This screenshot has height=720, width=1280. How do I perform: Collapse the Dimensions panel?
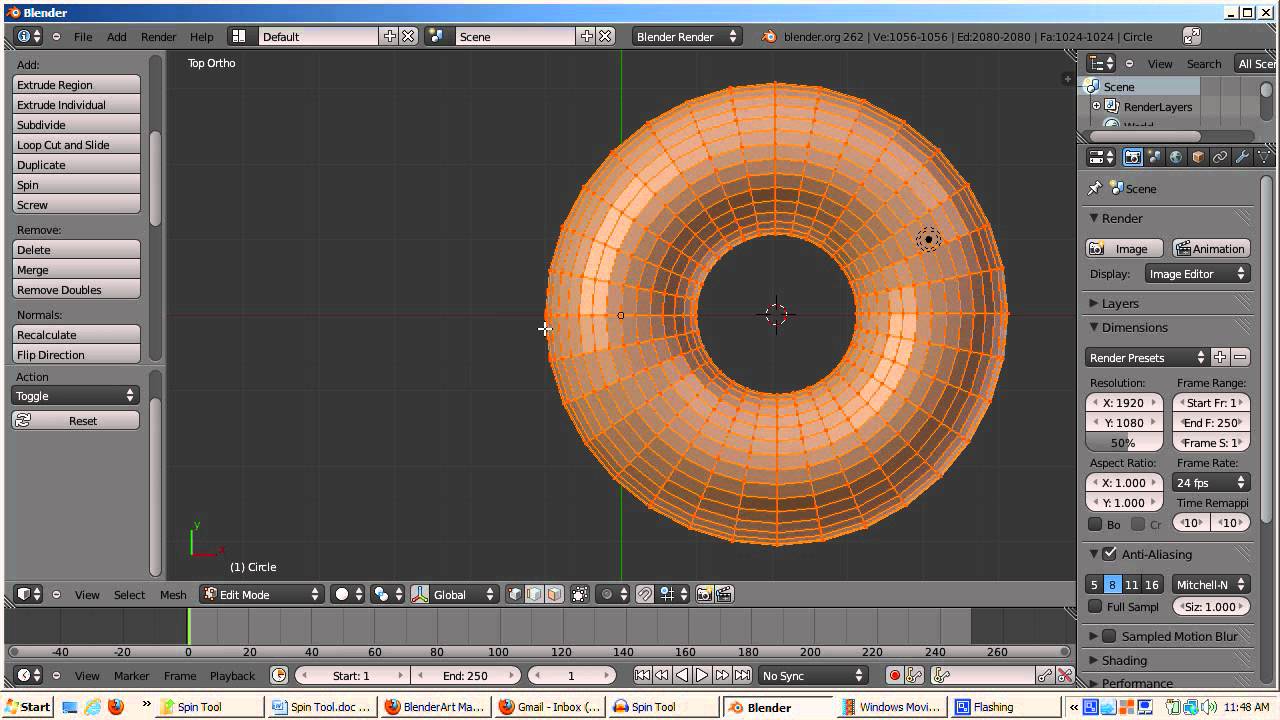coord(1095,327)
